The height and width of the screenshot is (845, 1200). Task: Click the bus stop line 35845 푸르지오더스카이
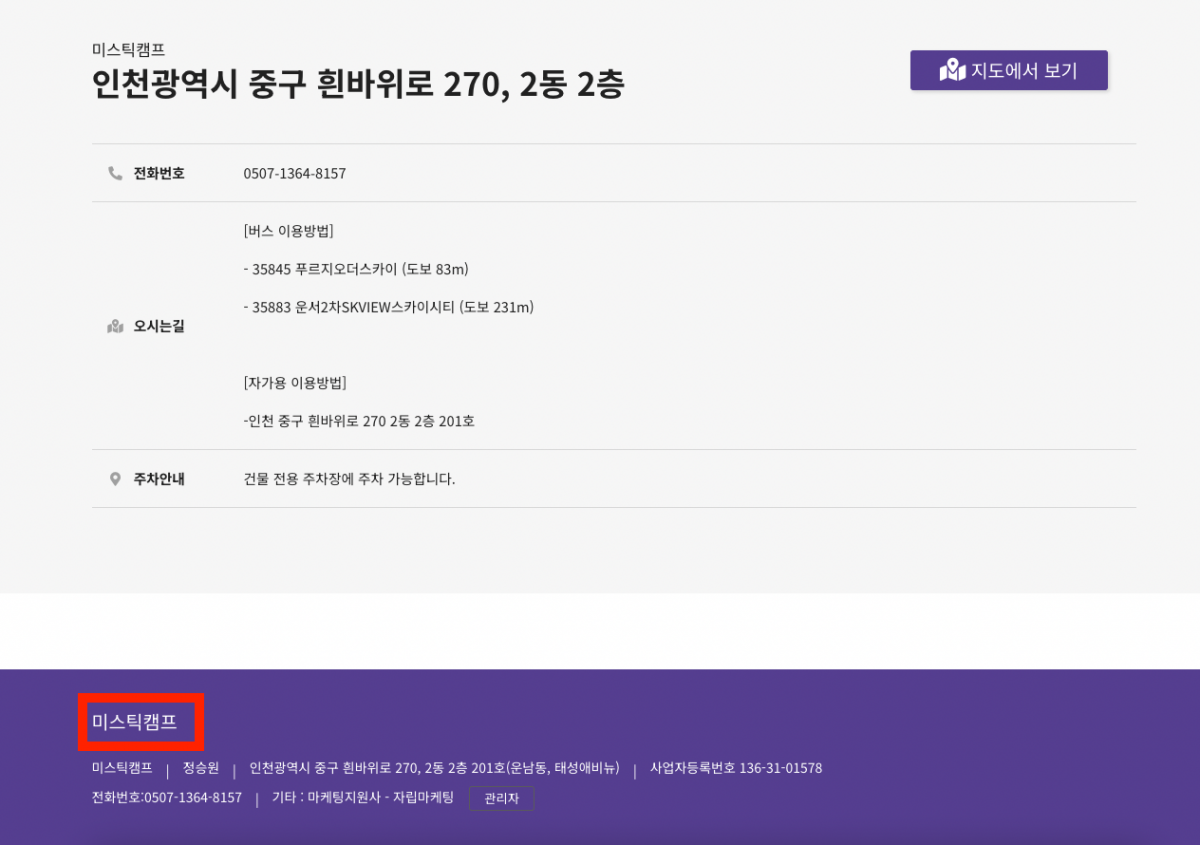356,269
